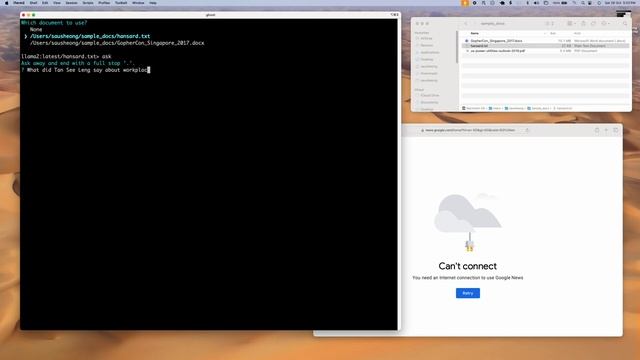Open the Toolbelt menu
The image size is (640, 360).
coord(121,3)
